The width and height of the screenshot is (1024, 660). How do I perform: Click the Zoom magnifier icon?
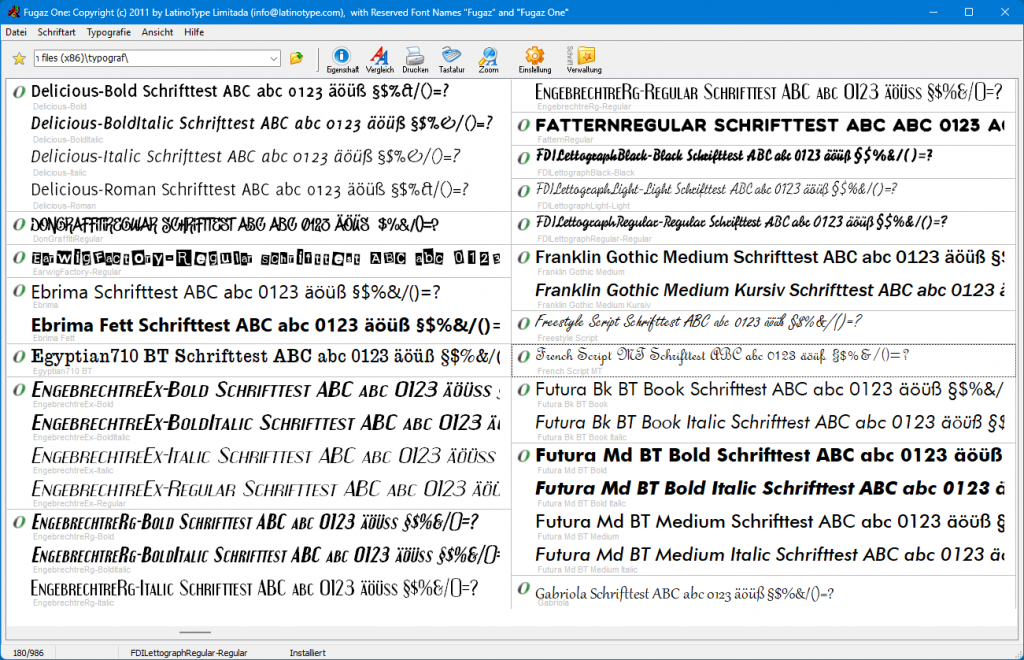488,58
